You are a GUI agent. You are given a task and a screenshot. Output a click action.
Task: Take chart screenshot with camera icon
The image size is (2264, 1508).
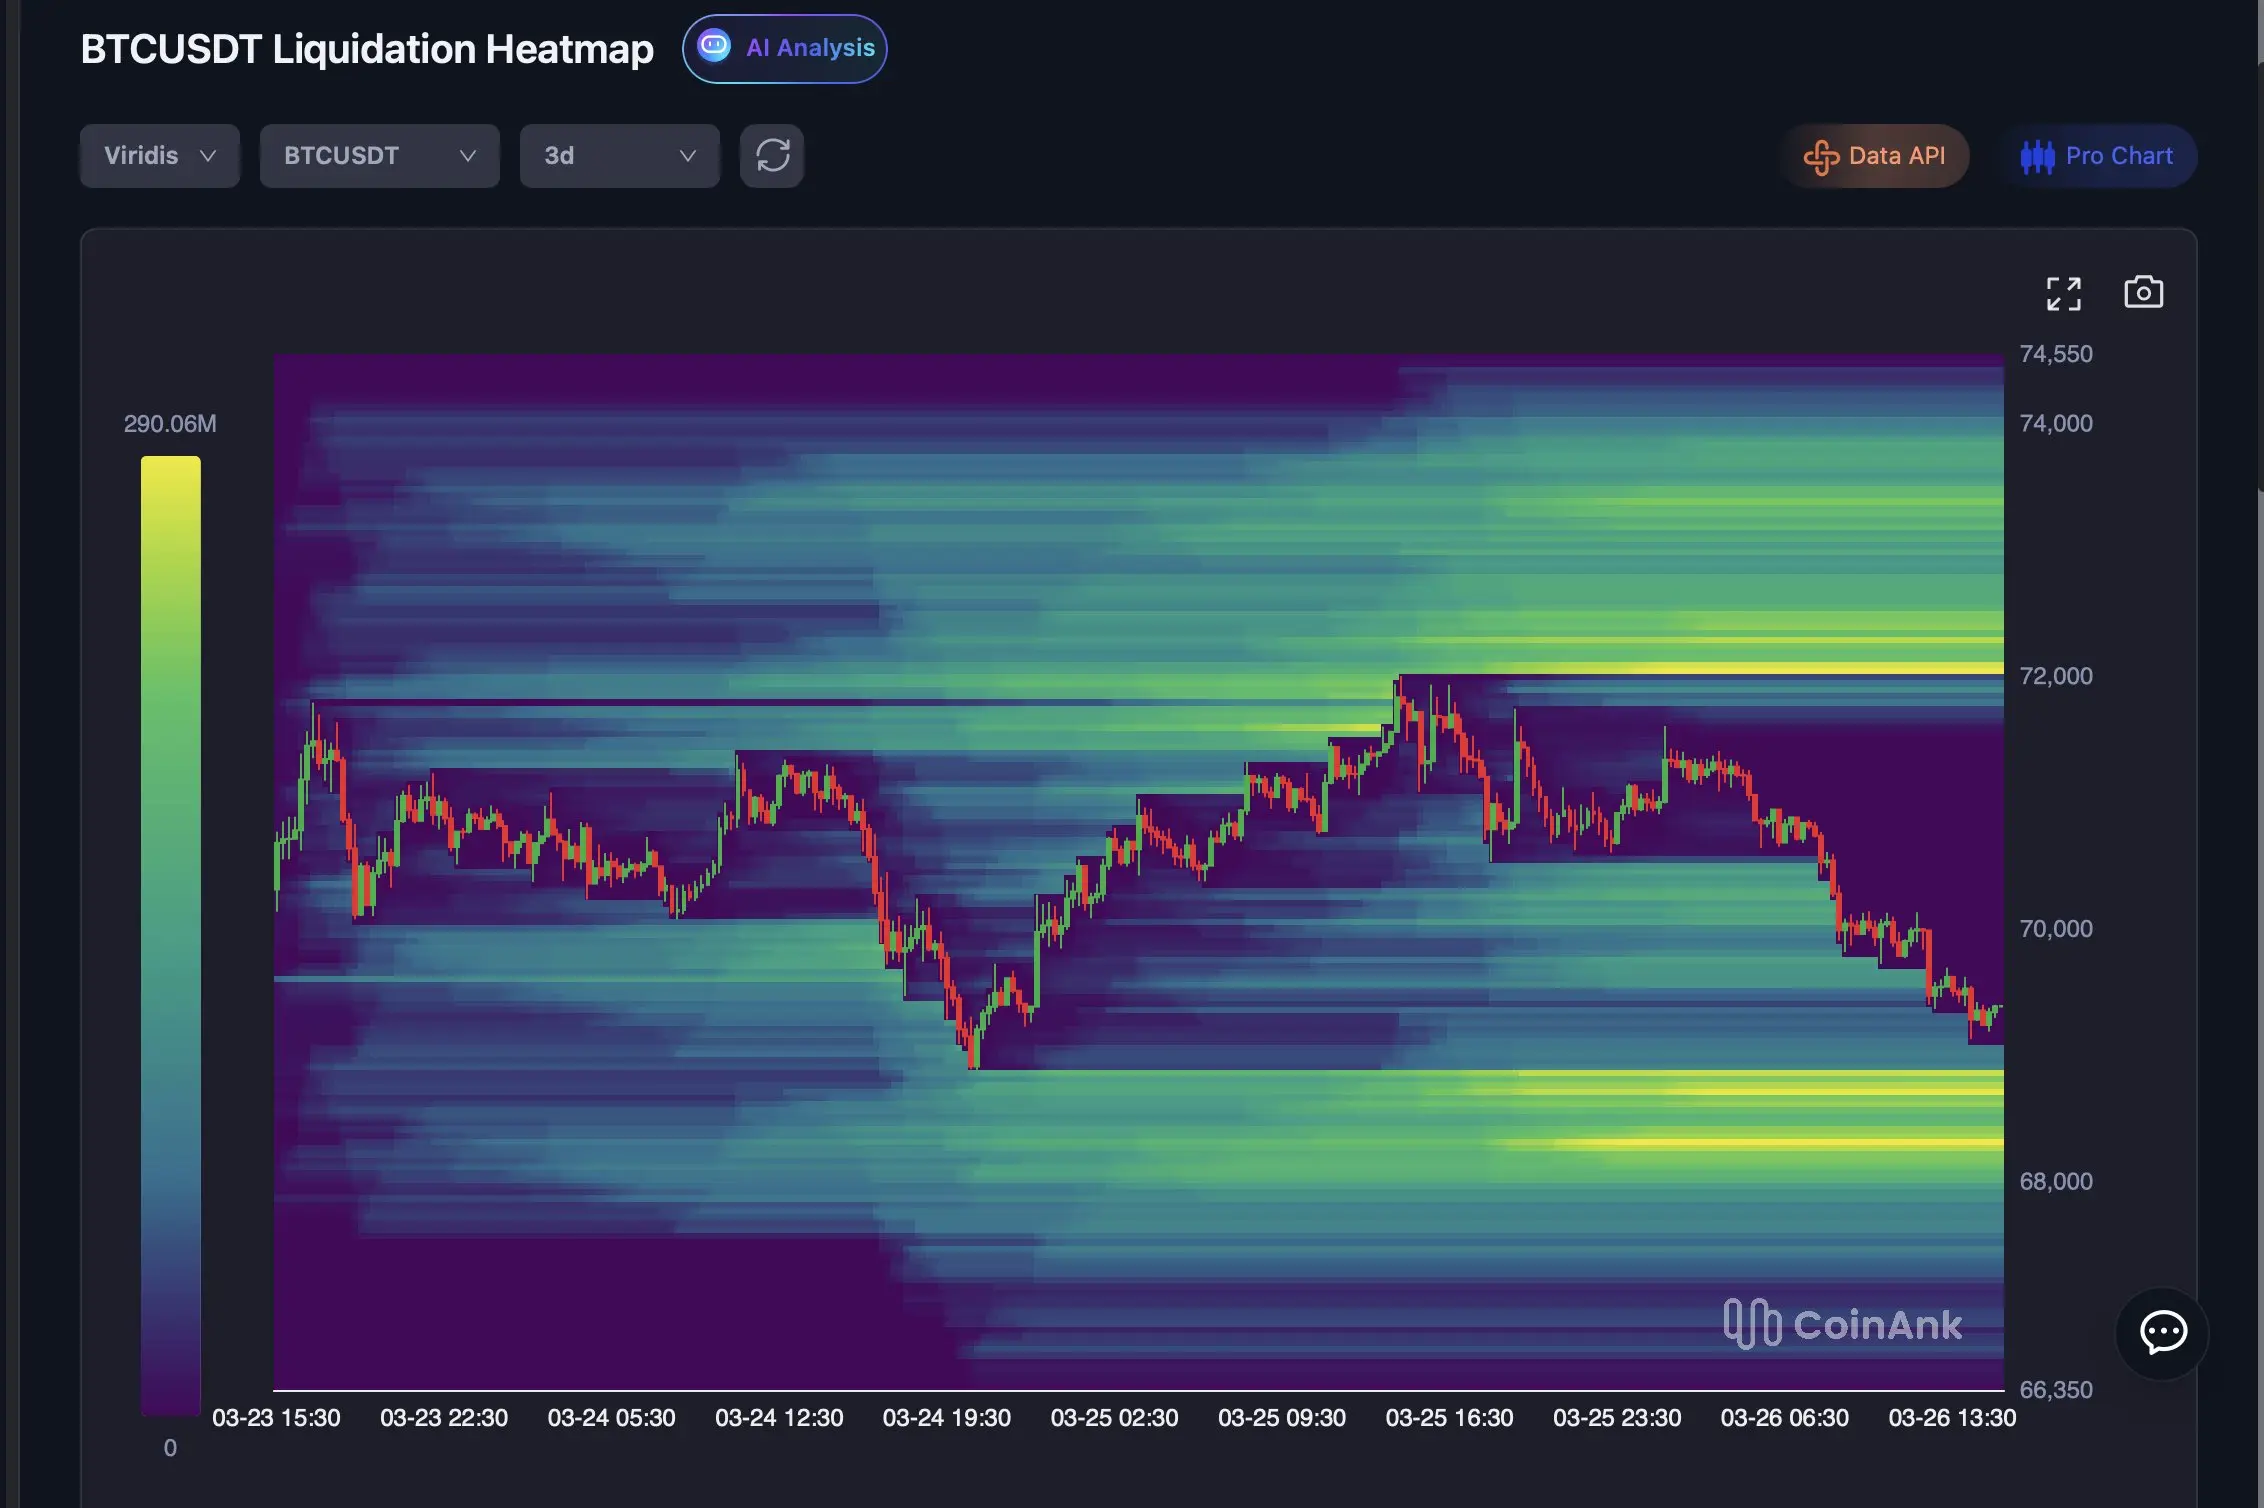click(2143, 292)
